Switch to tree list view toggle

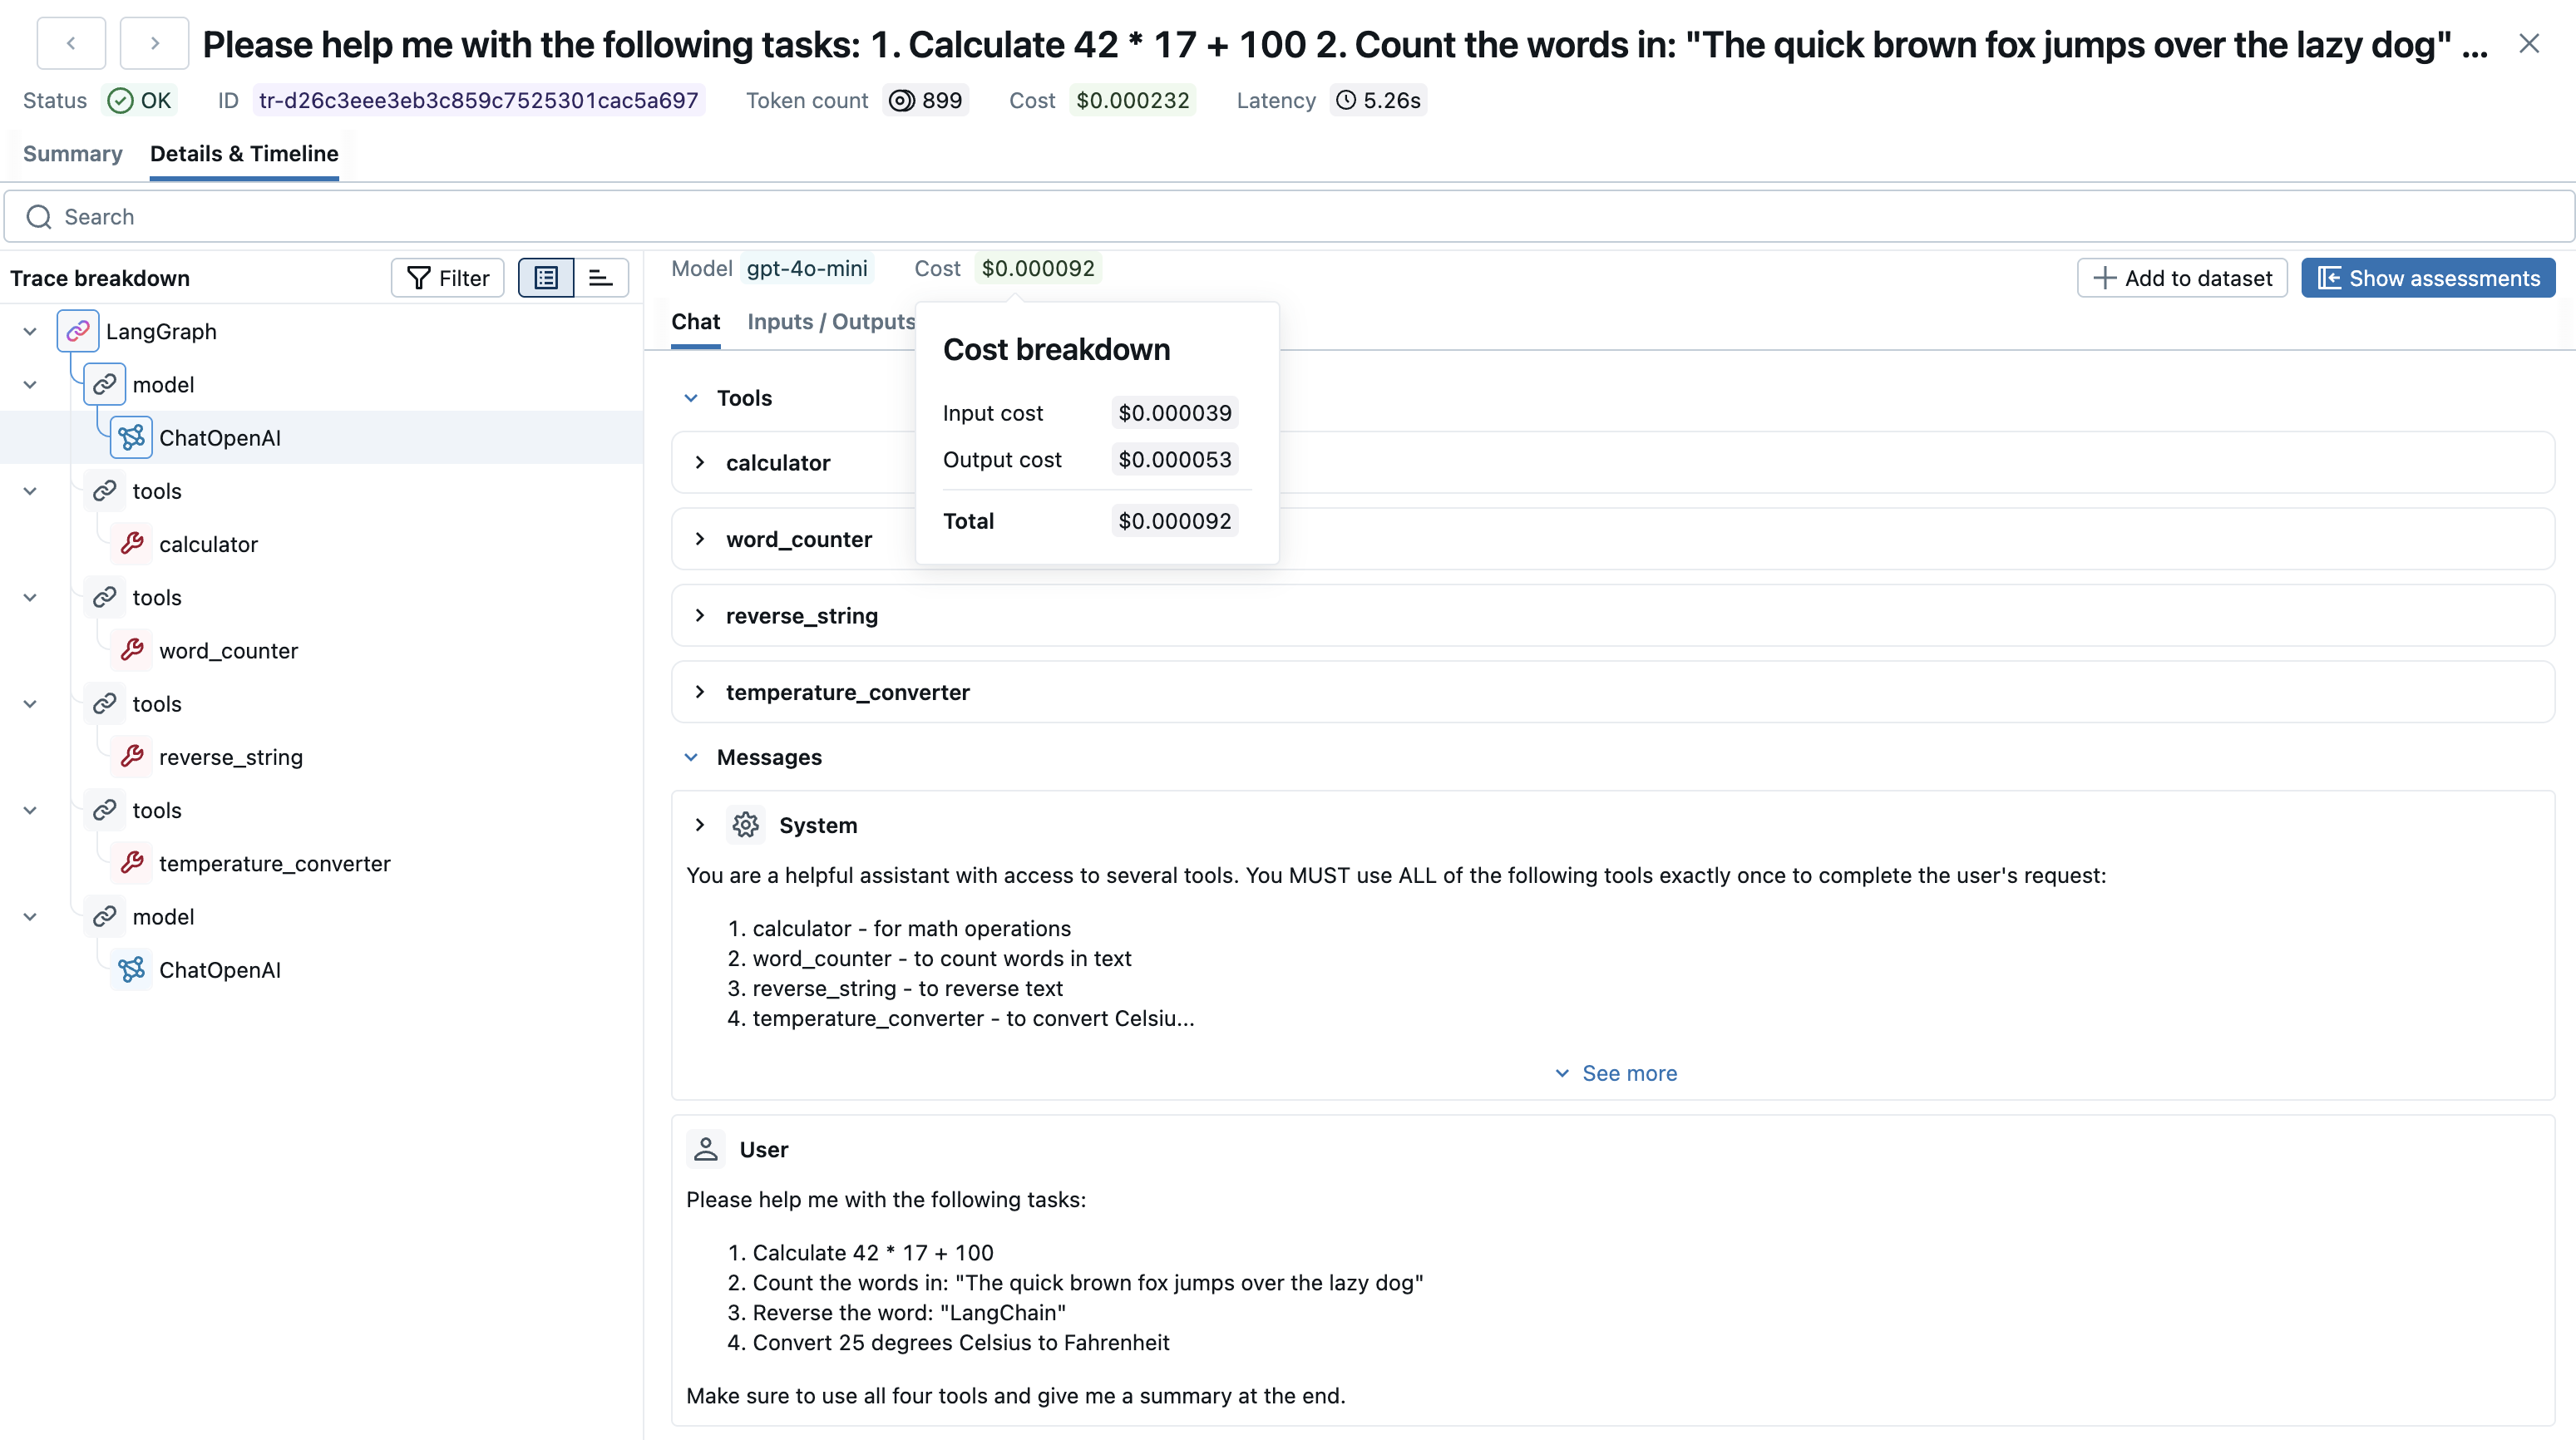[x=546, y=278]
